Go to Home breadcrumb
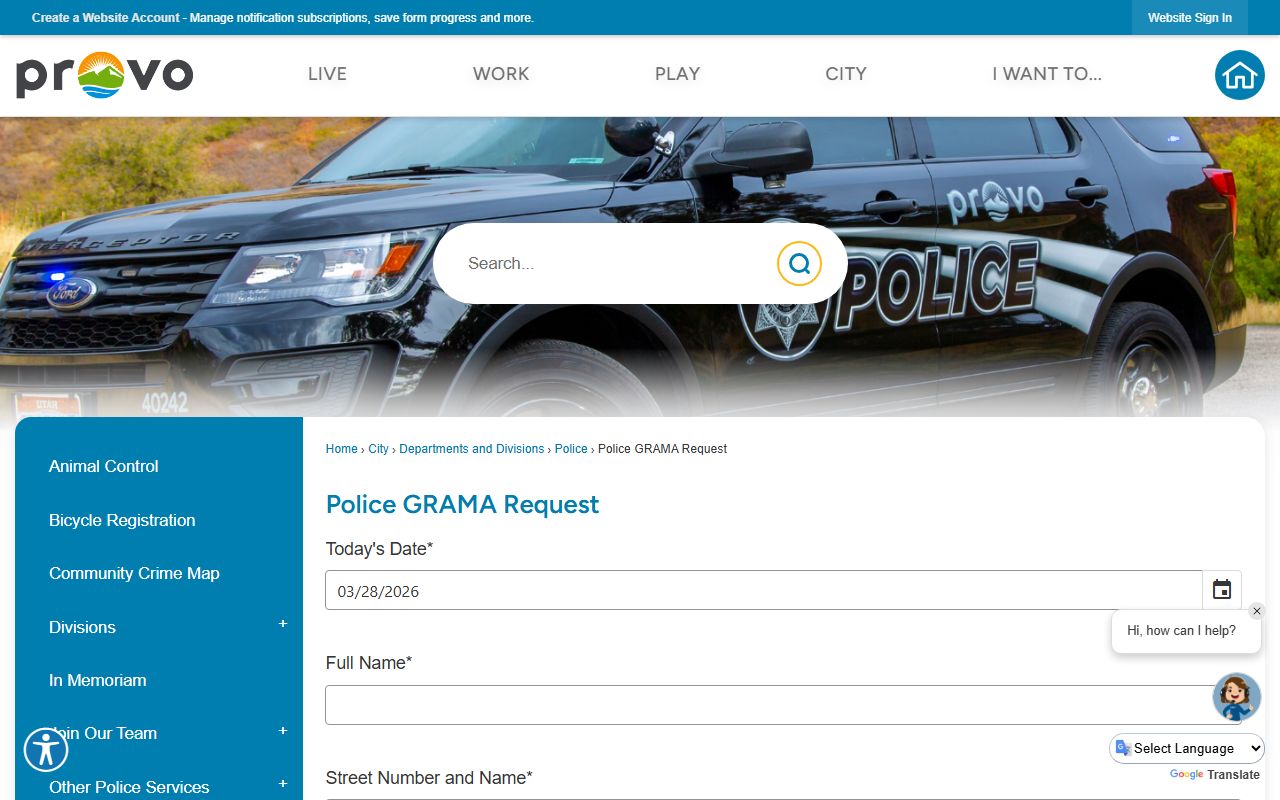Image resolution: width=1280 pixels, height=800 pixels. coord(341,449)
